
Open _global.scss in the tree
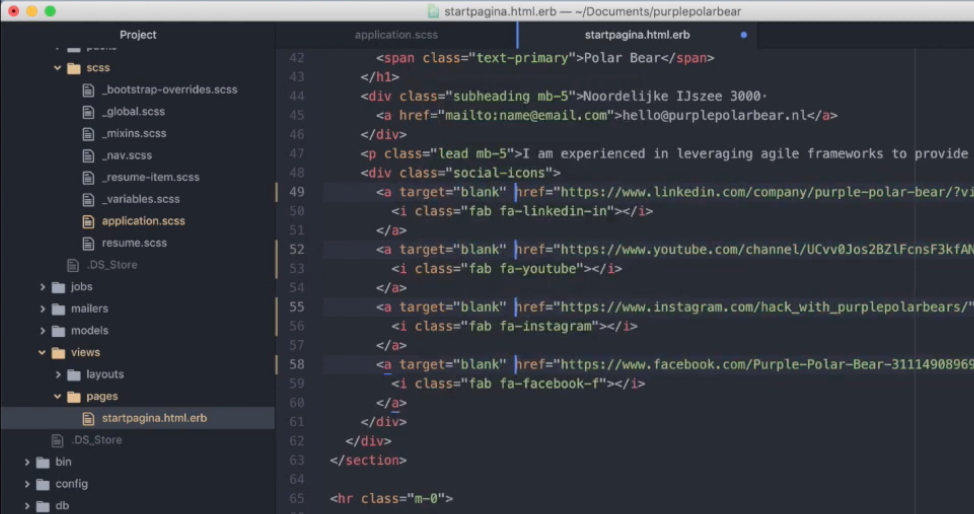point(134,112)
